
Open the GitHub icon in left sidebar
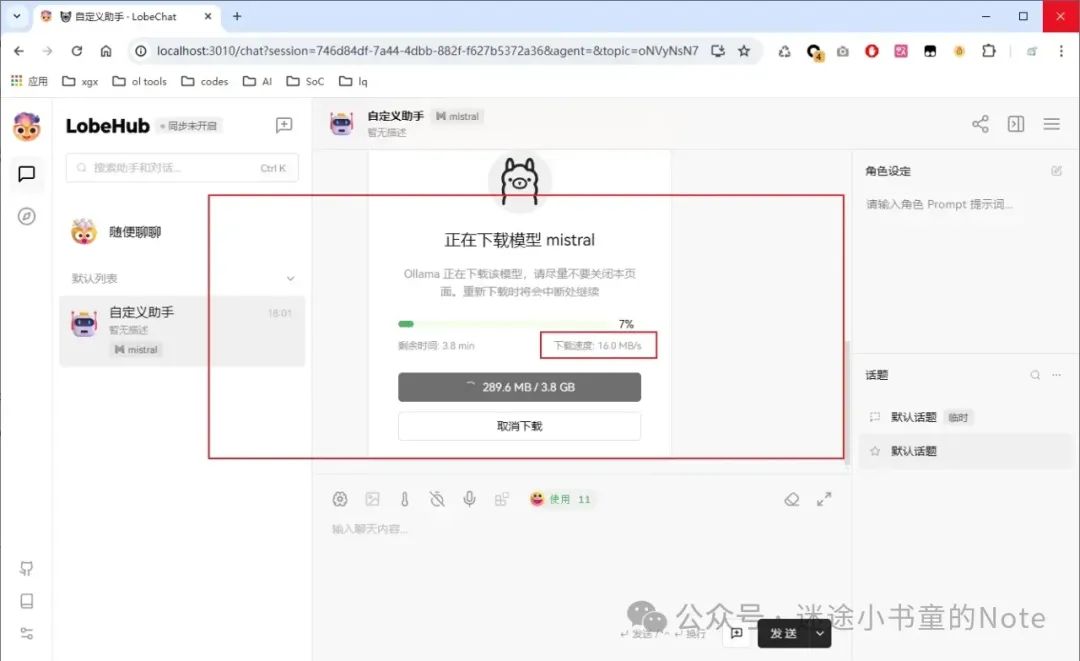[27, 568]
